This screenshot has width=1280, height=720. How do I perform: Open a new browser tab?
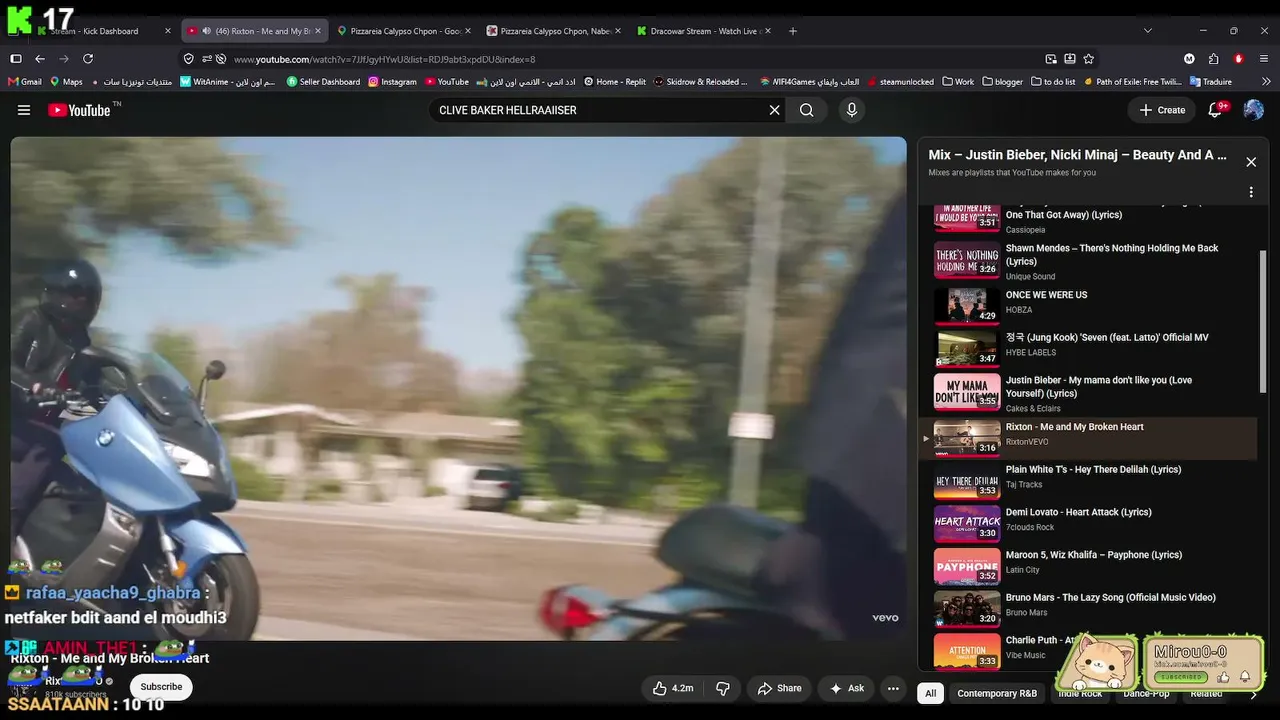click(x=793, y=31)
